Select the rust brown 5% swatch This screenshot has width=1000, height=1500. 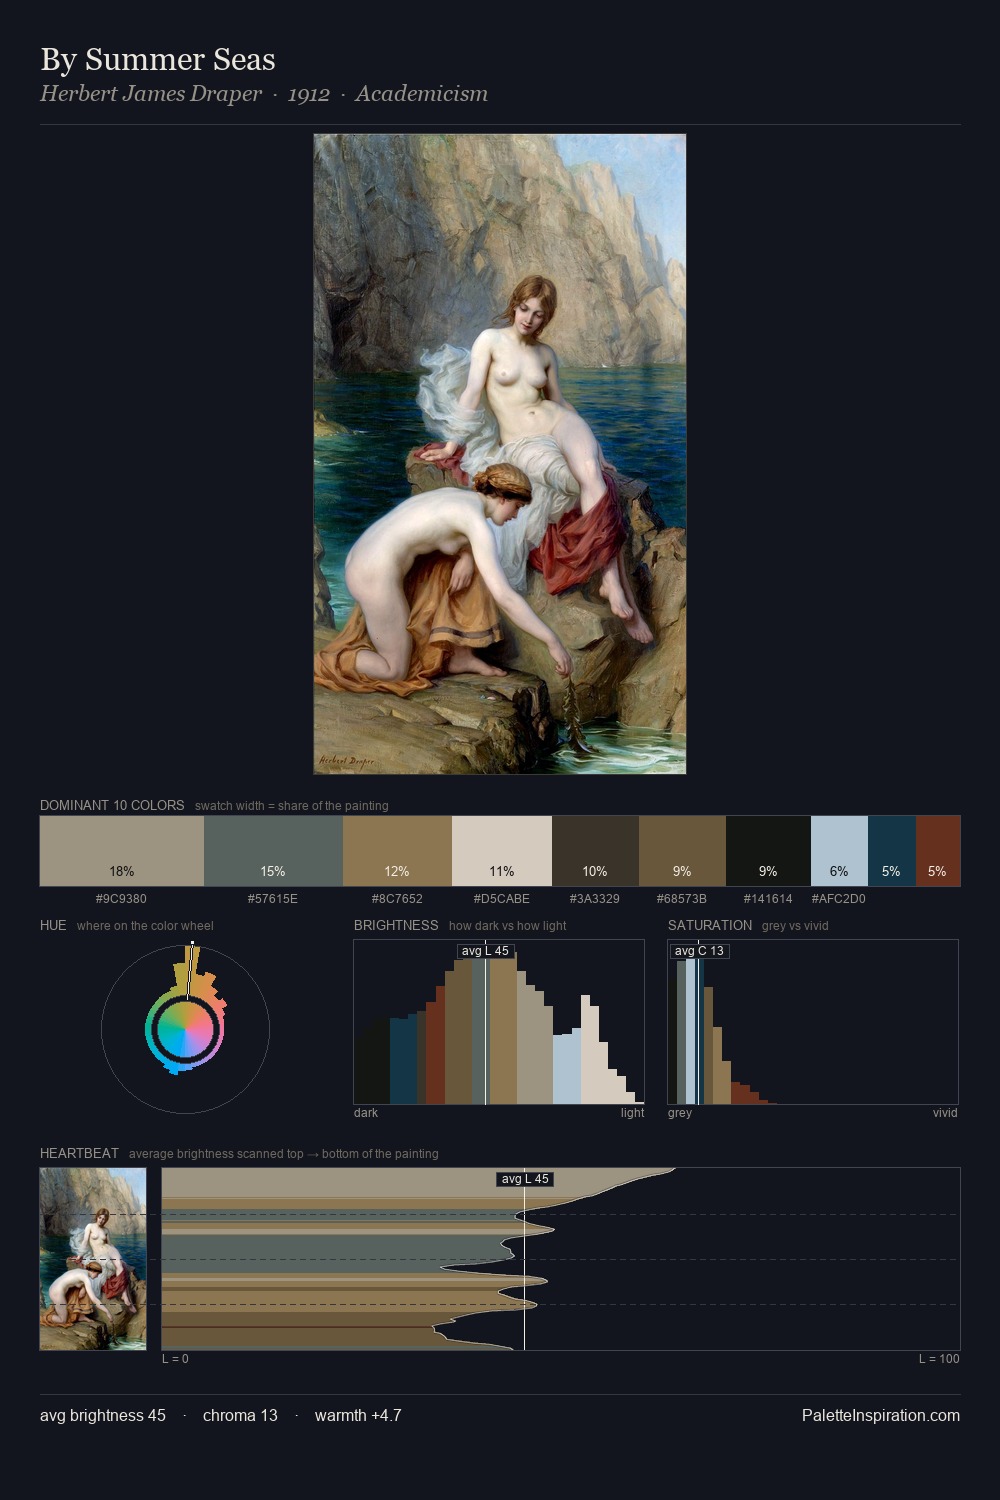click(x=937, y=851)
